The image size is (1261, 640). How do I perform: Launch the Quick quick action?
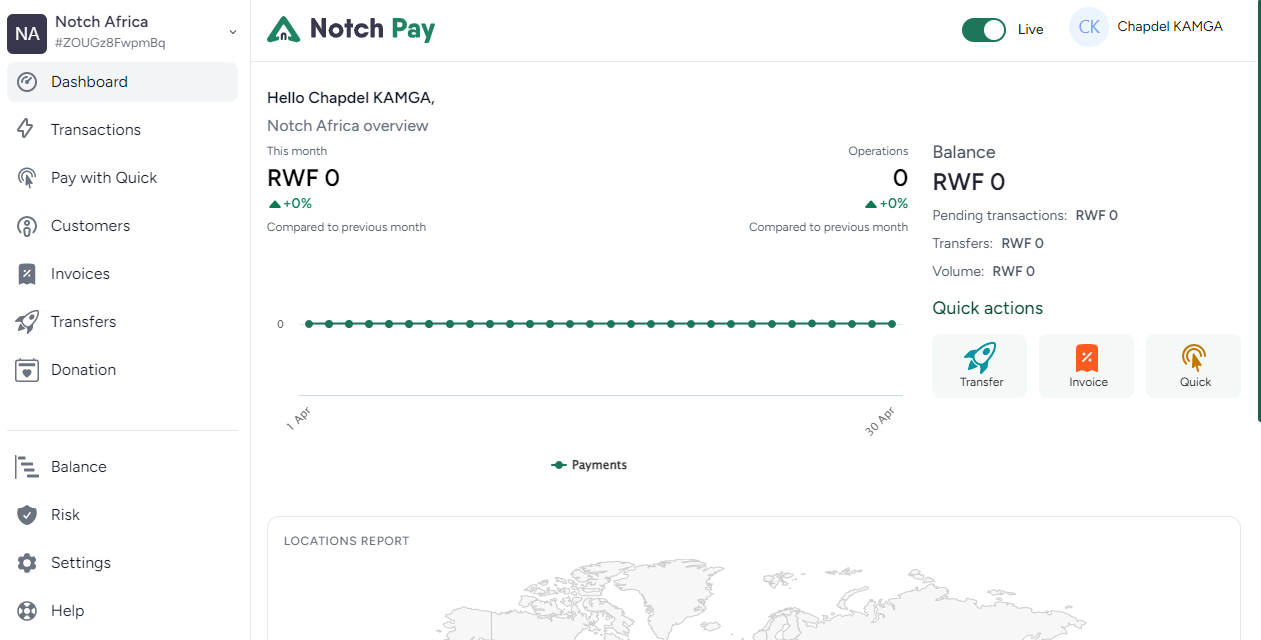1194,366
